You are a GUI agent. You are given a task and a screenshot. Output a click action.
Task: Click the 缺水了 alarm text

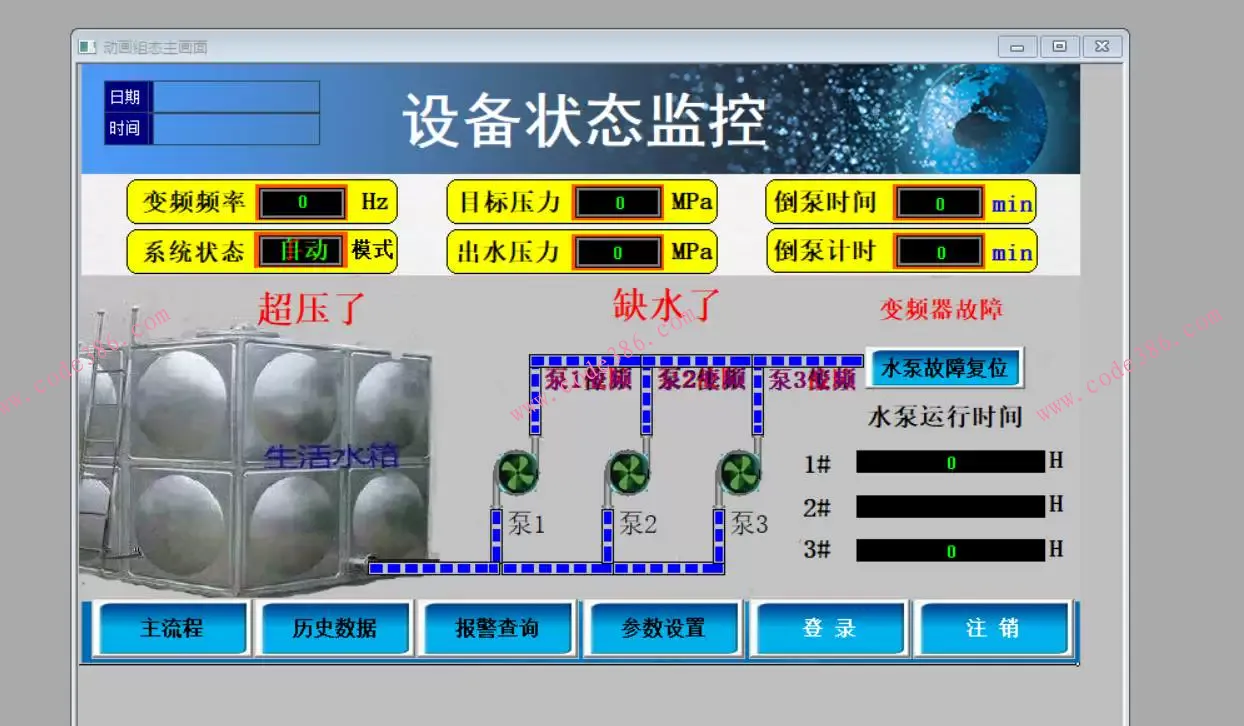coord(667,305)
